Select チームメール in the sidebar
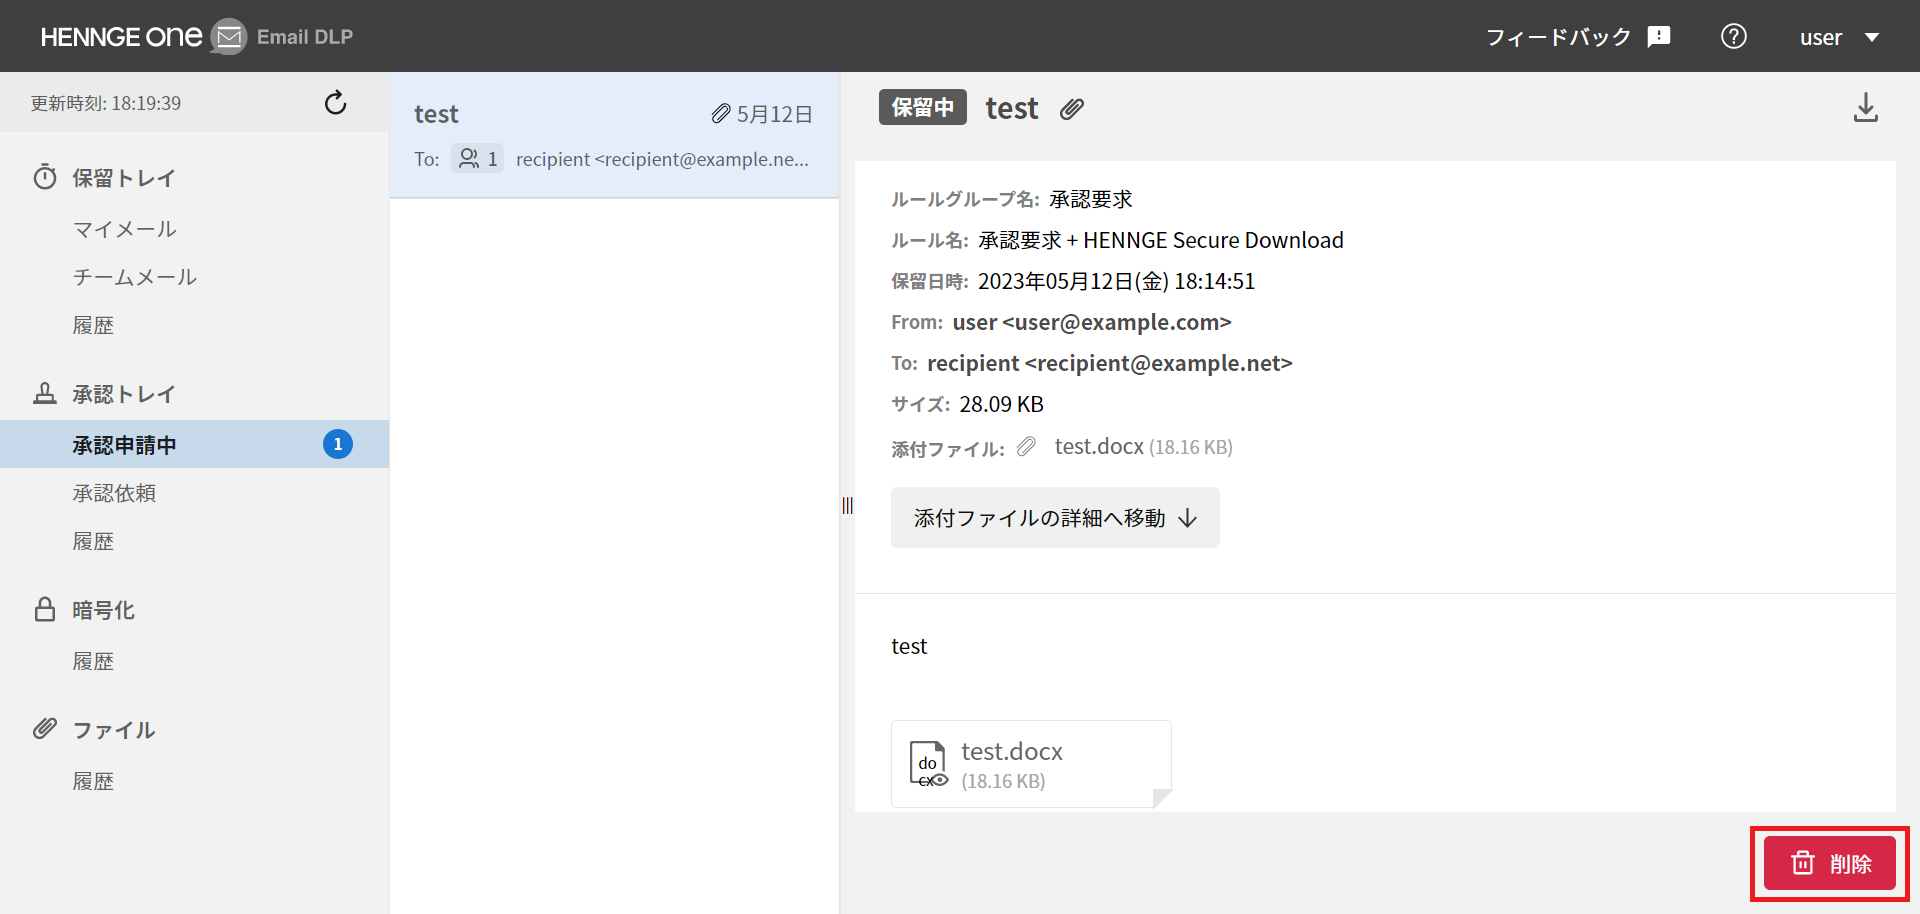The height and width of the screenshot is (914, 1920). (135, 277)
